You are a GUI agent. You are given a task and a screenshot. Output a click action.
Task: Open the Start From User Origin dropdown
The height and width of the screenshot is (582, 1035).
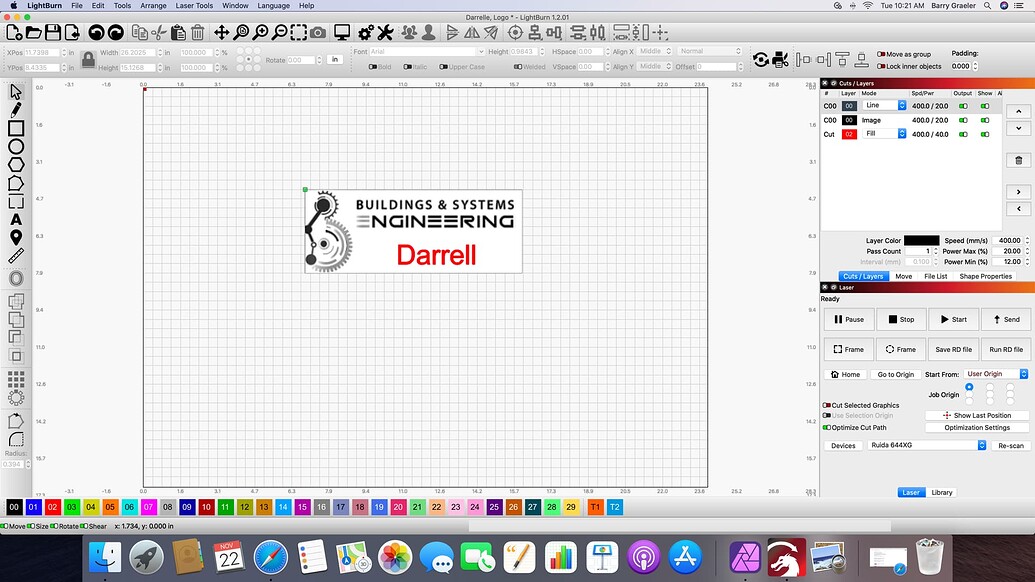995,374
